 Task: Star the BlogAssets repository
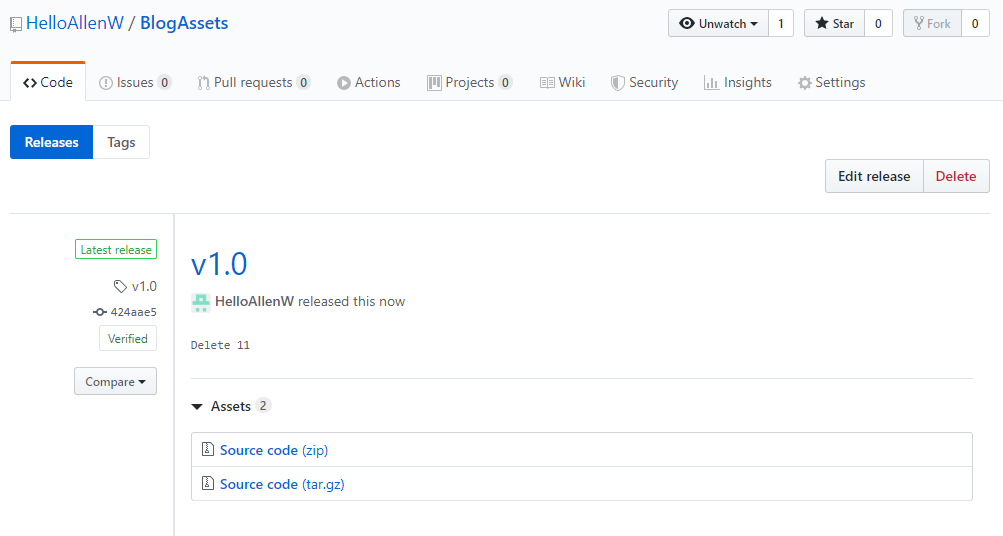[833, 24]
